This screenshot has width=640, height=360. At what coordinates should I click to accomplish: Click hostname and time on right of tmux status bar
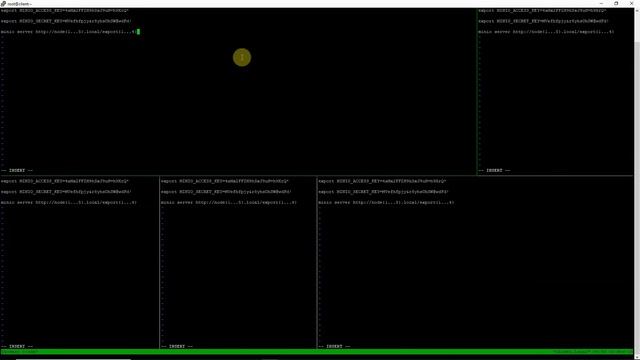[x=592, y=351]
